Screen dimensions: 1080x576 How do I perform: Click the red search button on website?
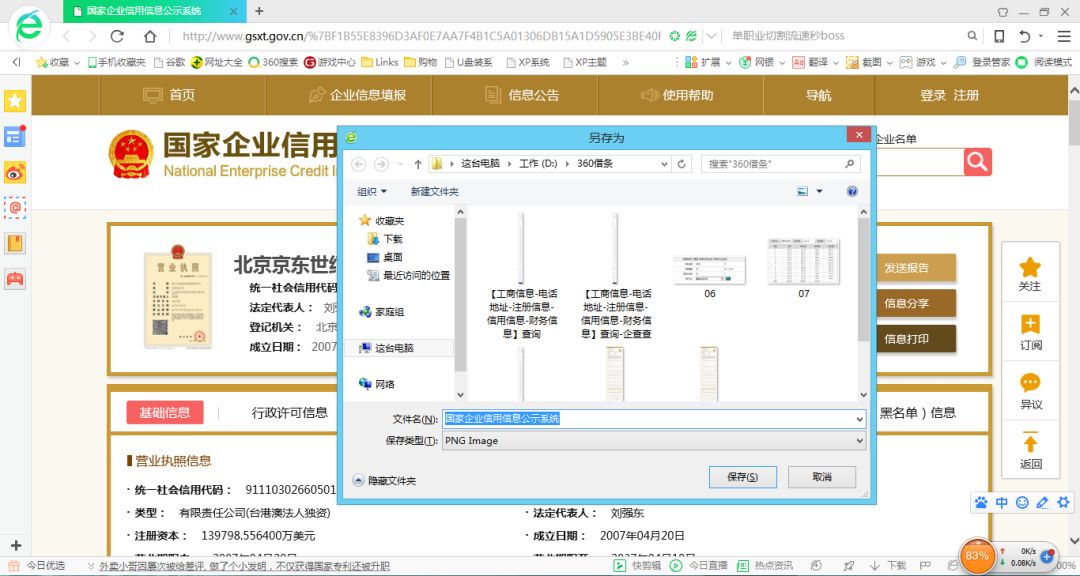point(977,162)
